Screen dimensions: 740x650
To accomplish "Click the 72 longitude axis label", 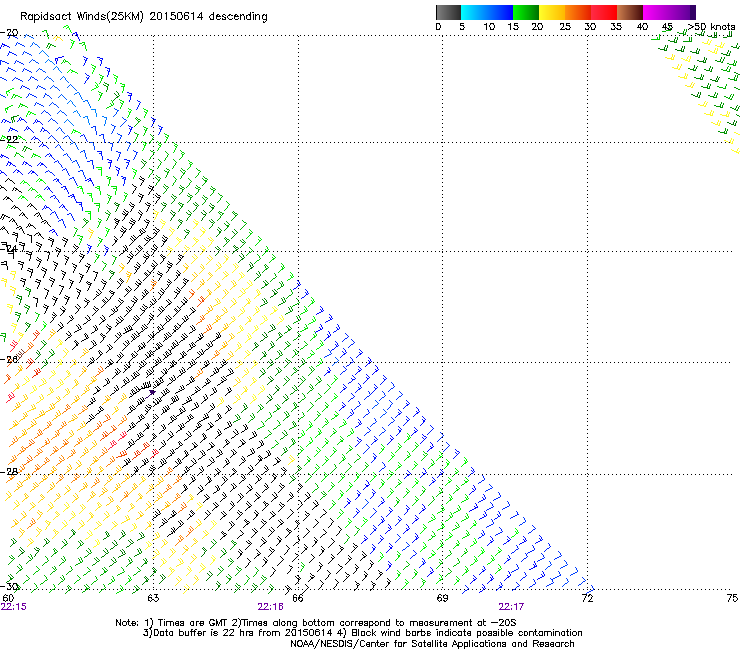I will pos(587,598).
